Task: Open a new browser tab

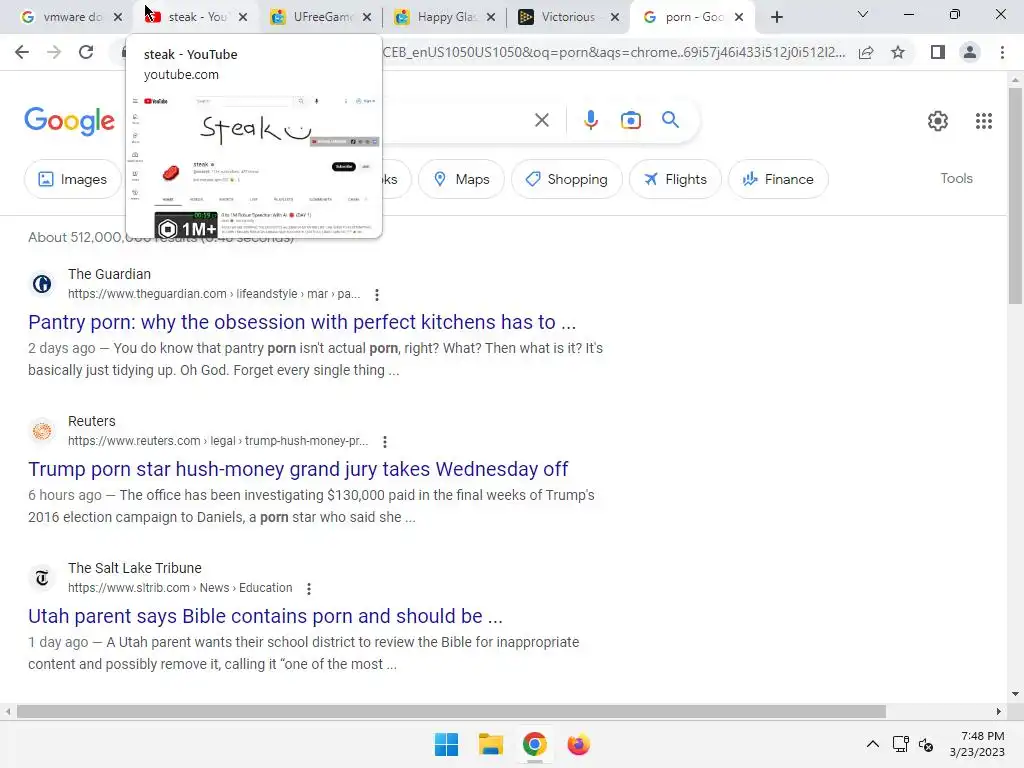Action: [x=776, y=17]
